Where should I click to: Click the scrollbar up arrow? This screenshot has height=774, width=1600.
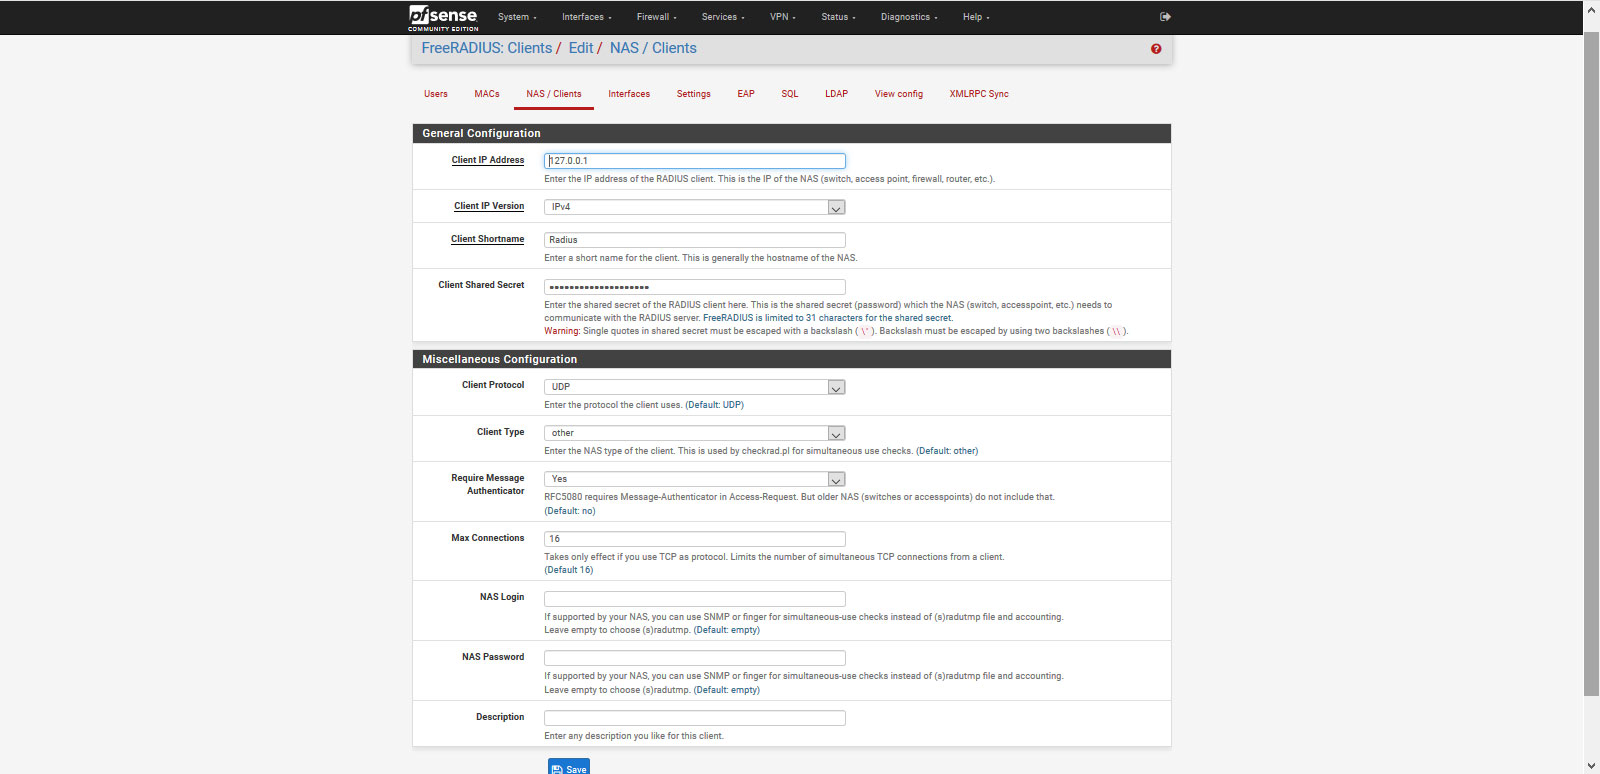coord(1592,8)
